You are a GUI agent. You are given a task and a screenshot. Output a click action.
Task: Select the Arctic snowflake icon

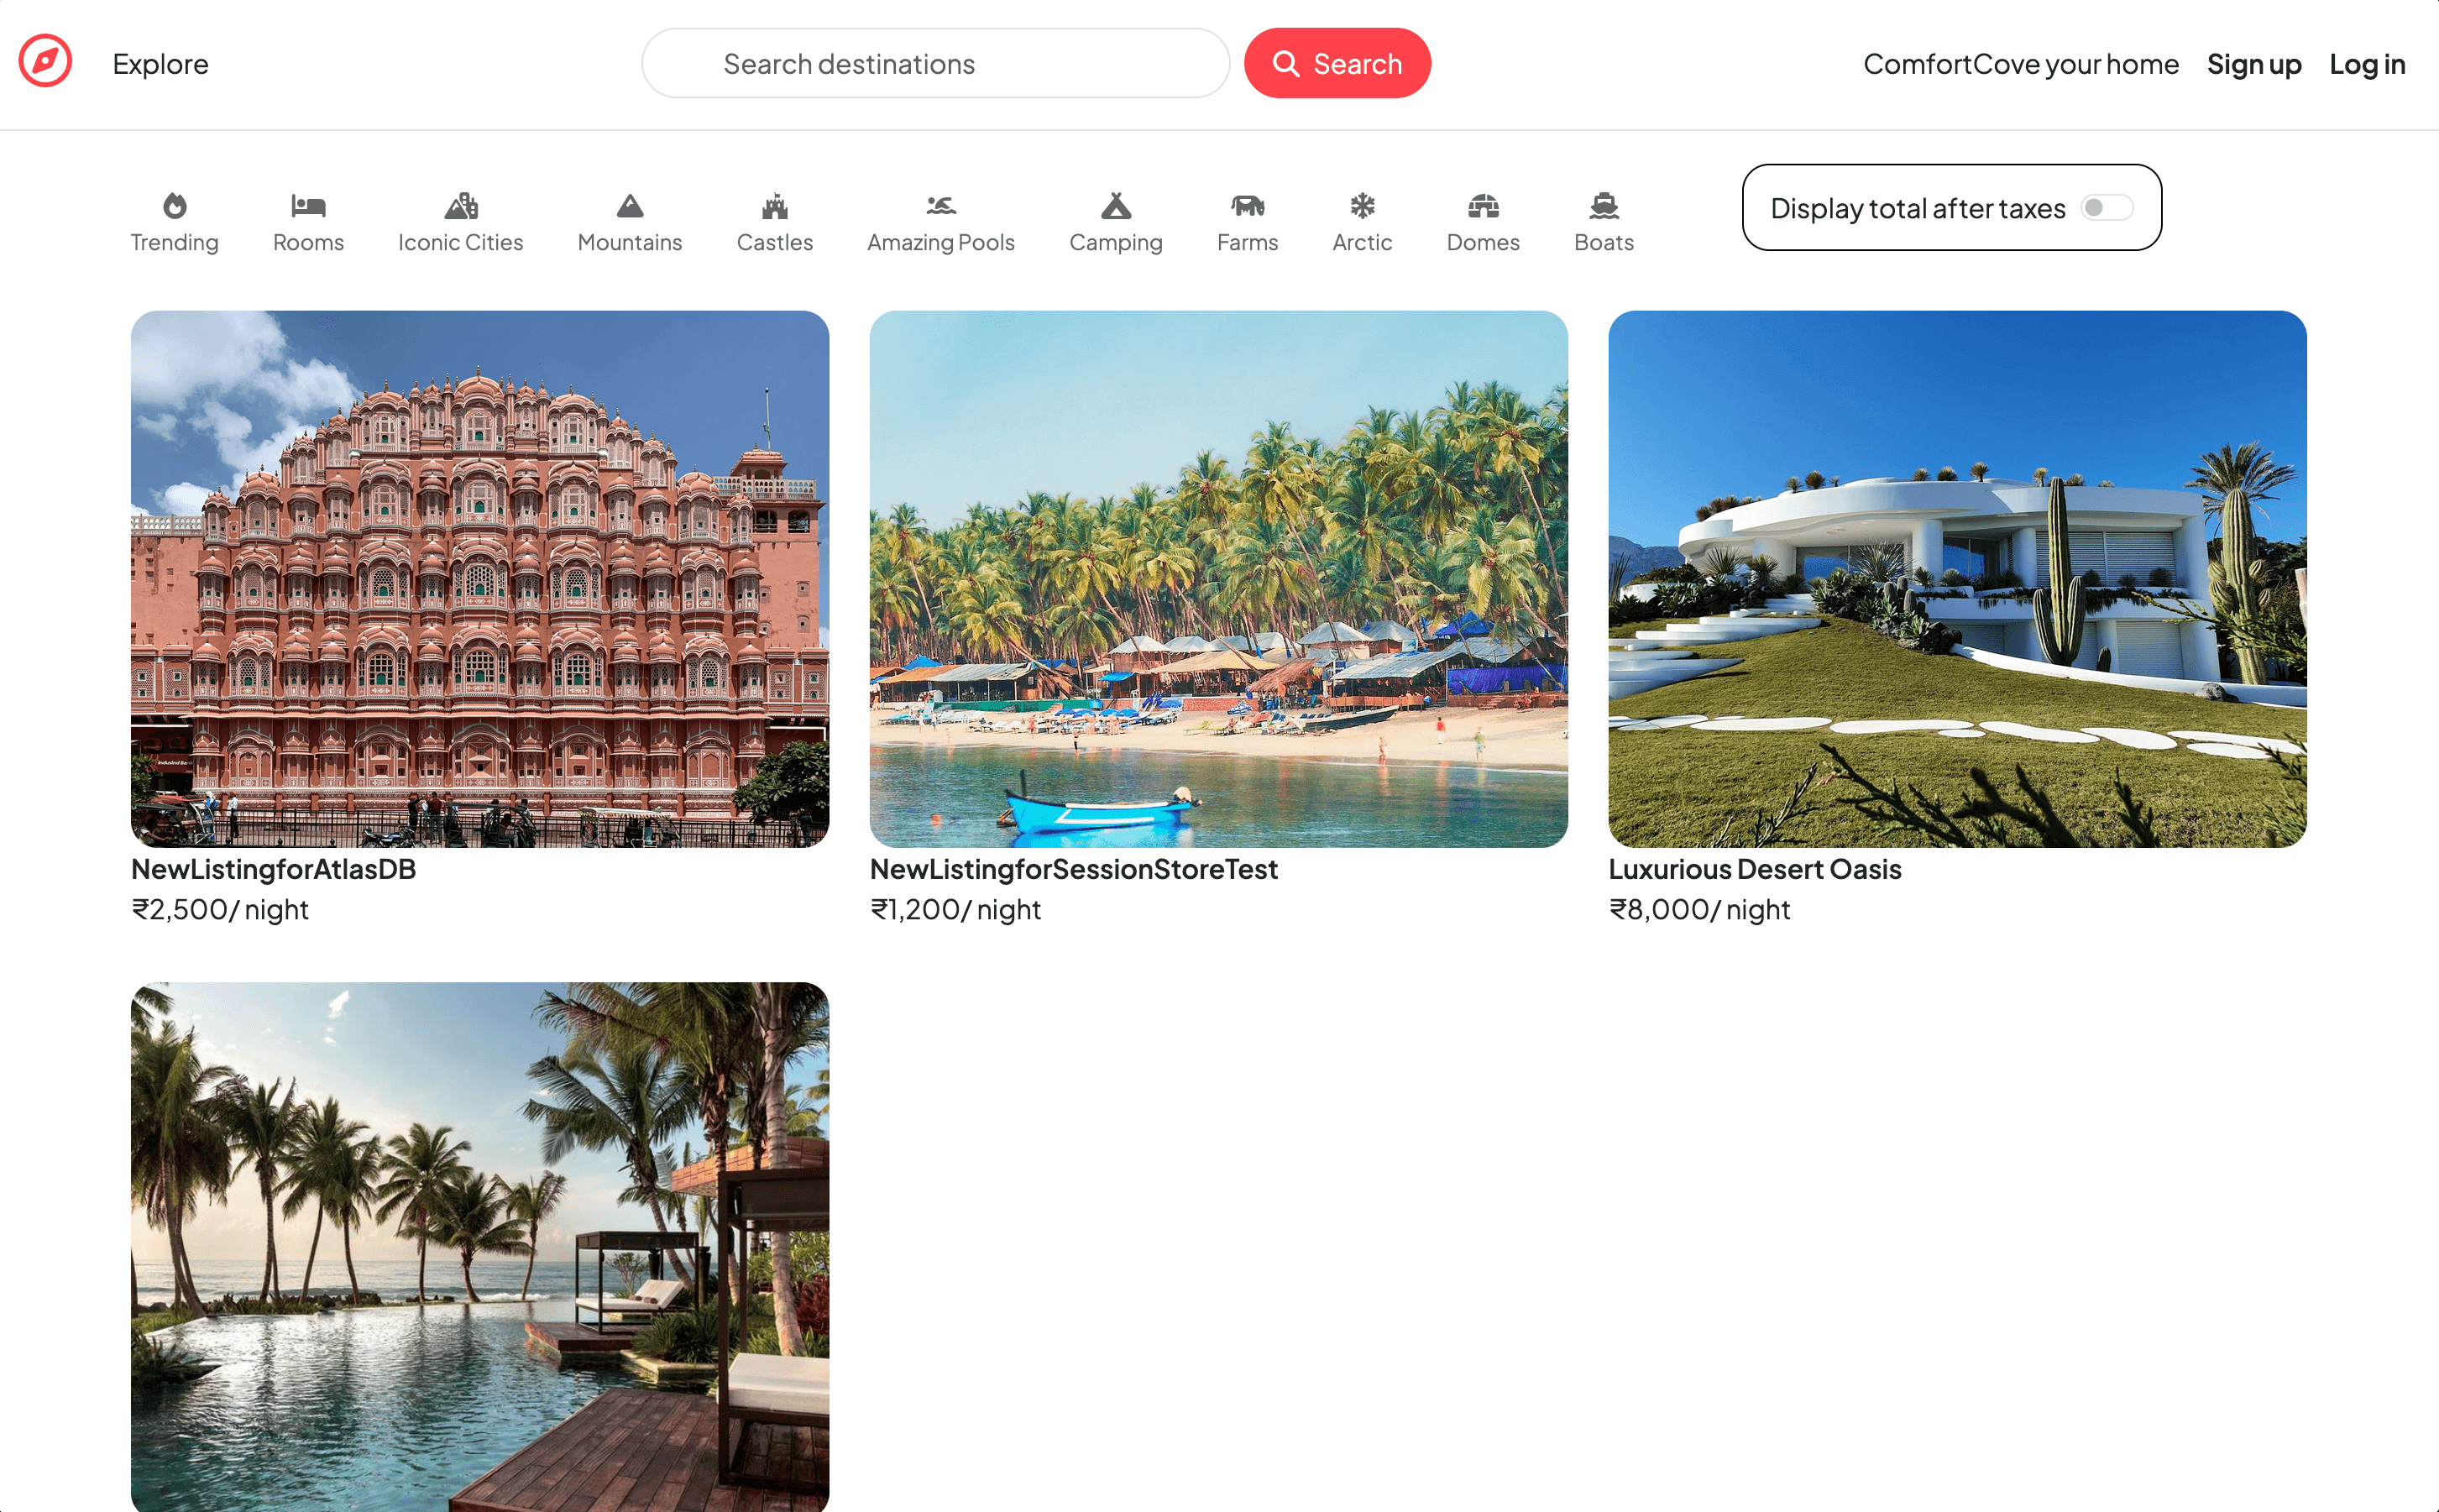tap(1362, 206)
